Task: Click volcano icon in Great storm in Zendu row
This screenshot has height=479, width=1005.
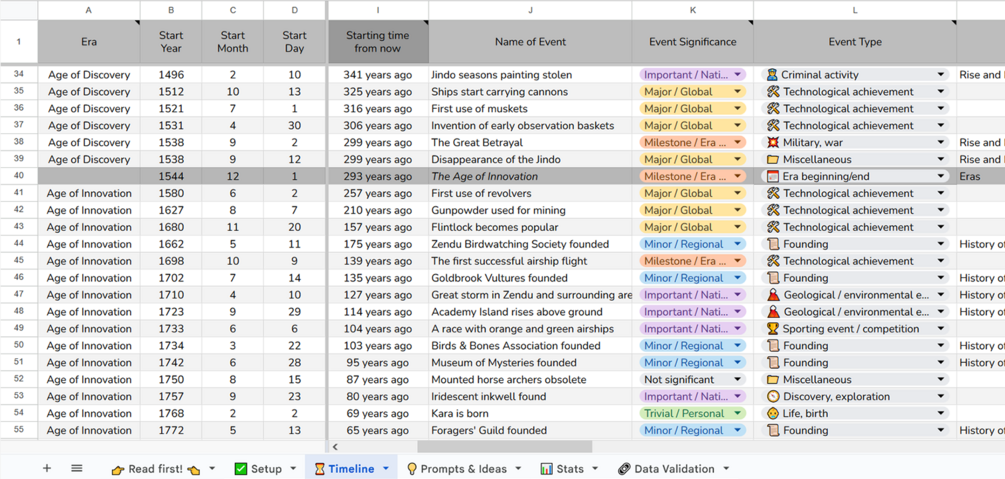Action: click(772, 295)
